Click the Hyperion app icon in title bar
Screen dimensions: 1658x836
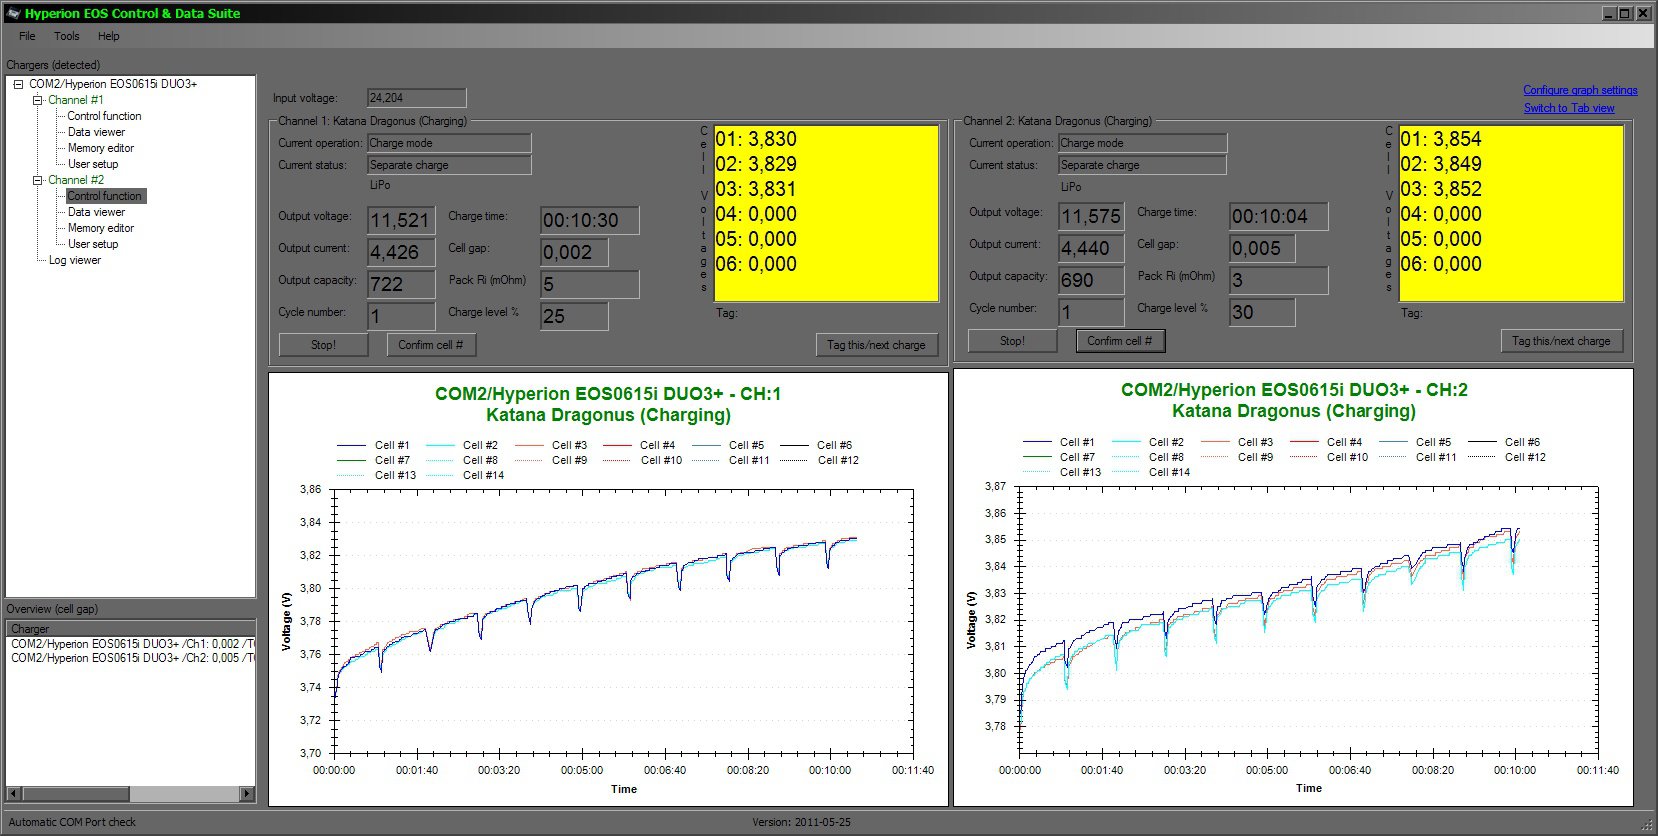(x=13, y=13)
